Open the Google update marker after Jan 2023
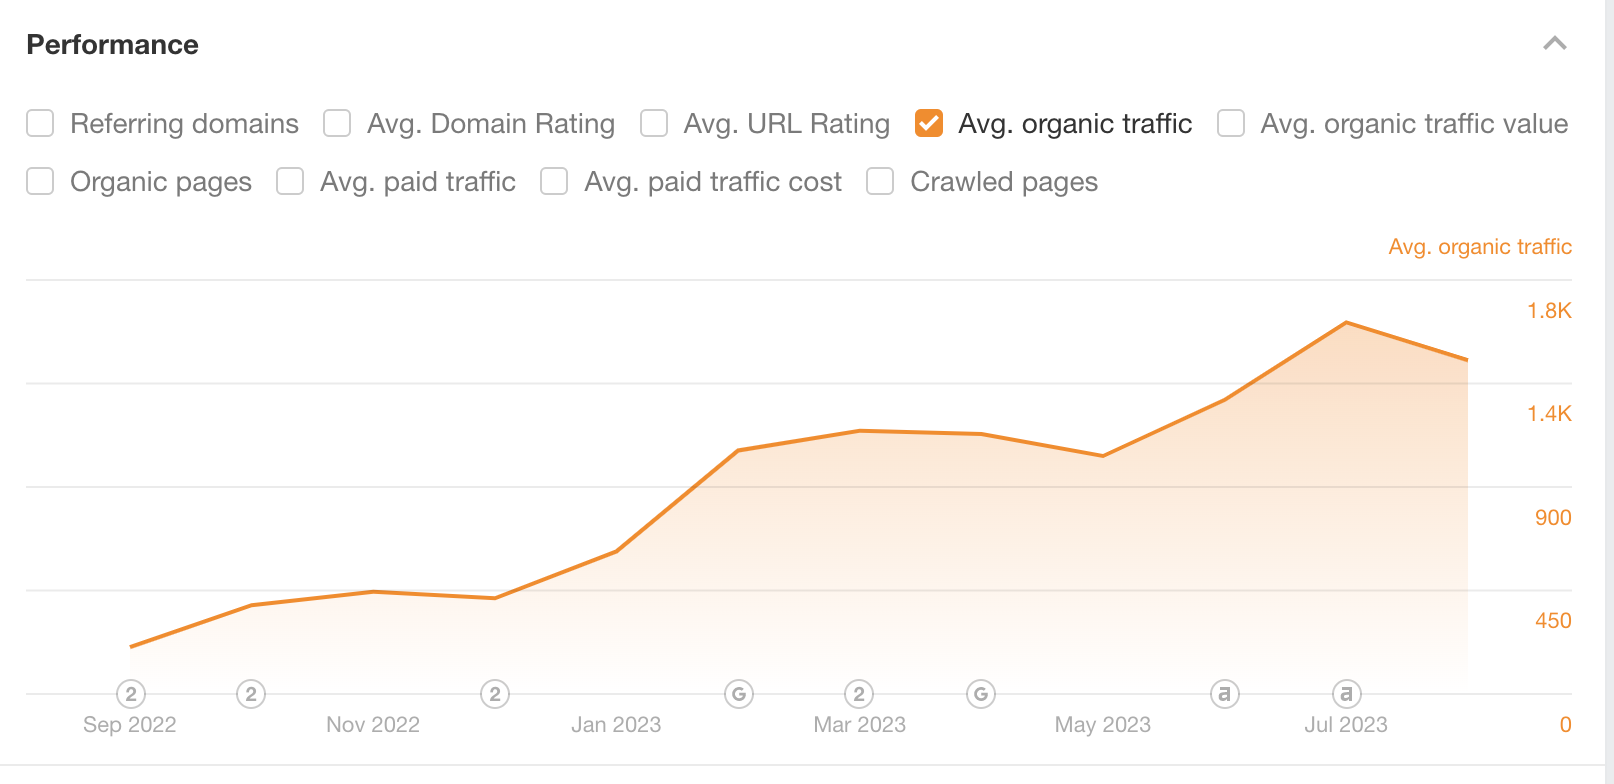Image resolution: width=1614 pixels, height=784 pixels. (739, 694)
